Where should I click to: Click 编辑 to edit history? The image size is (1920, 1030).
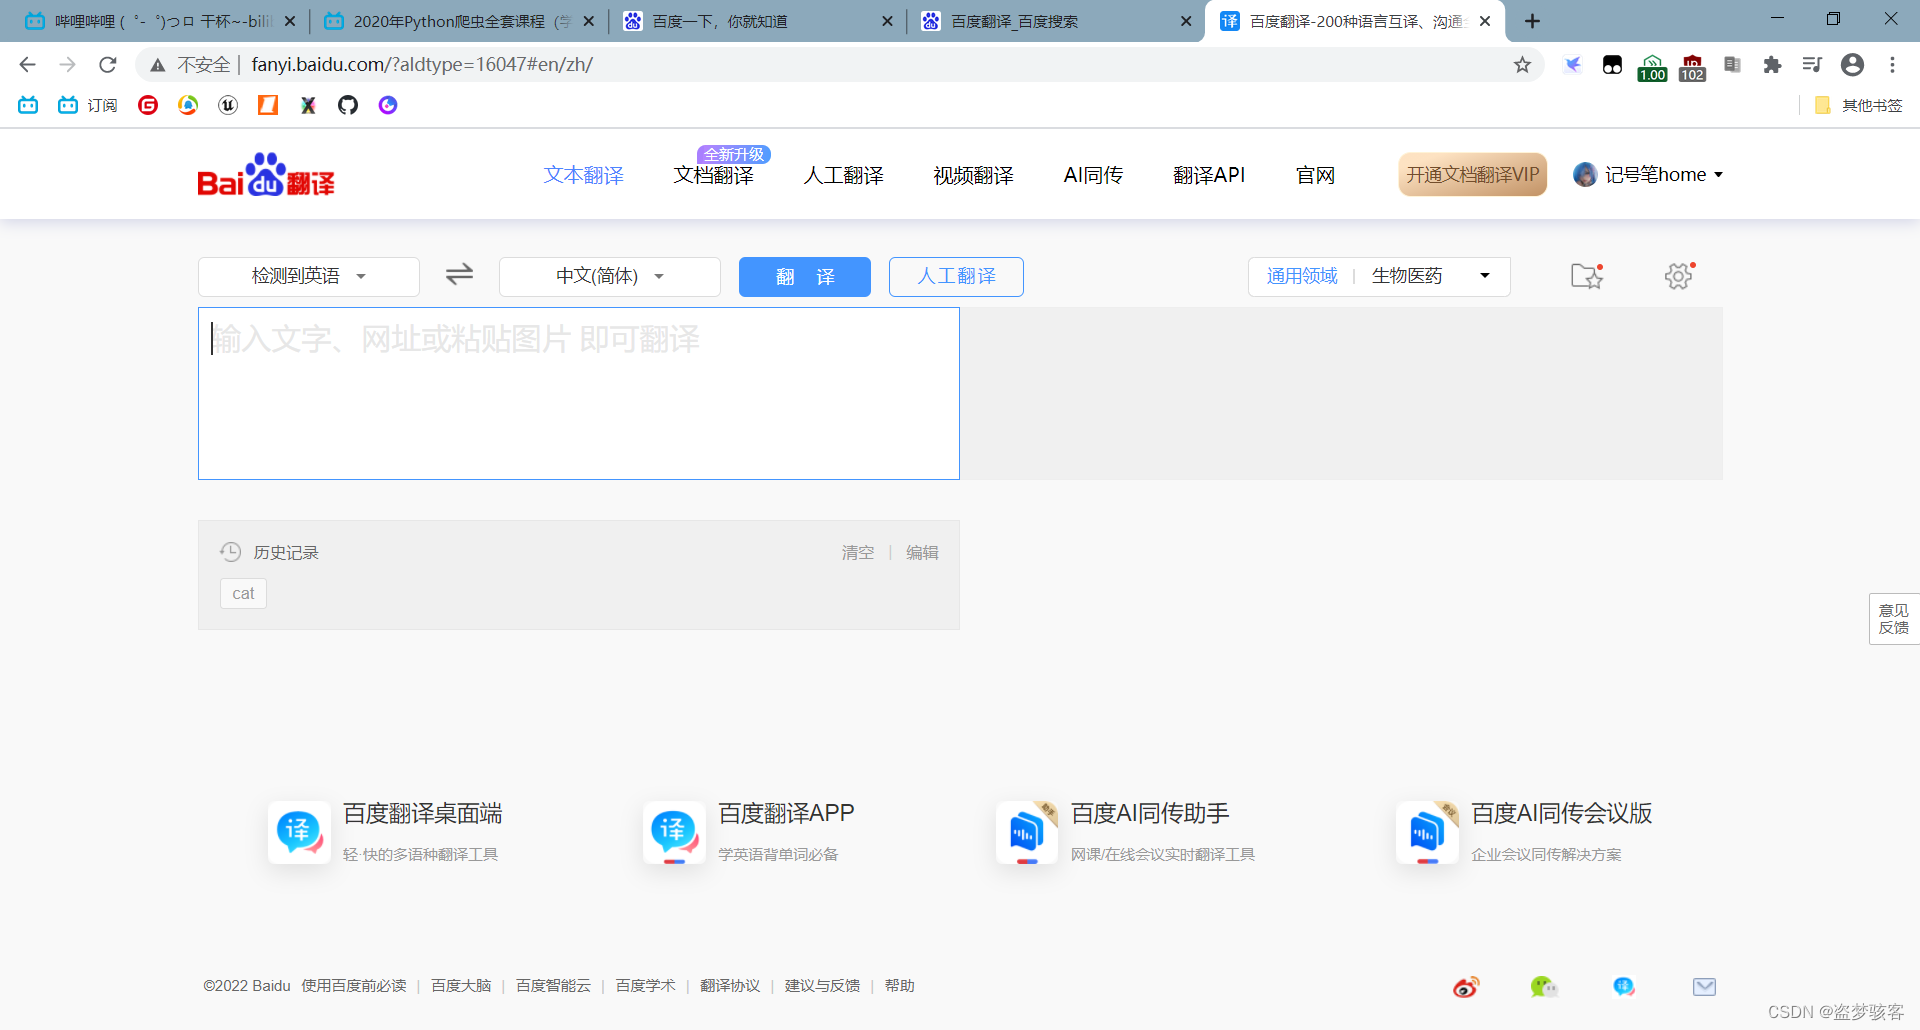click(x=922, y=552)
